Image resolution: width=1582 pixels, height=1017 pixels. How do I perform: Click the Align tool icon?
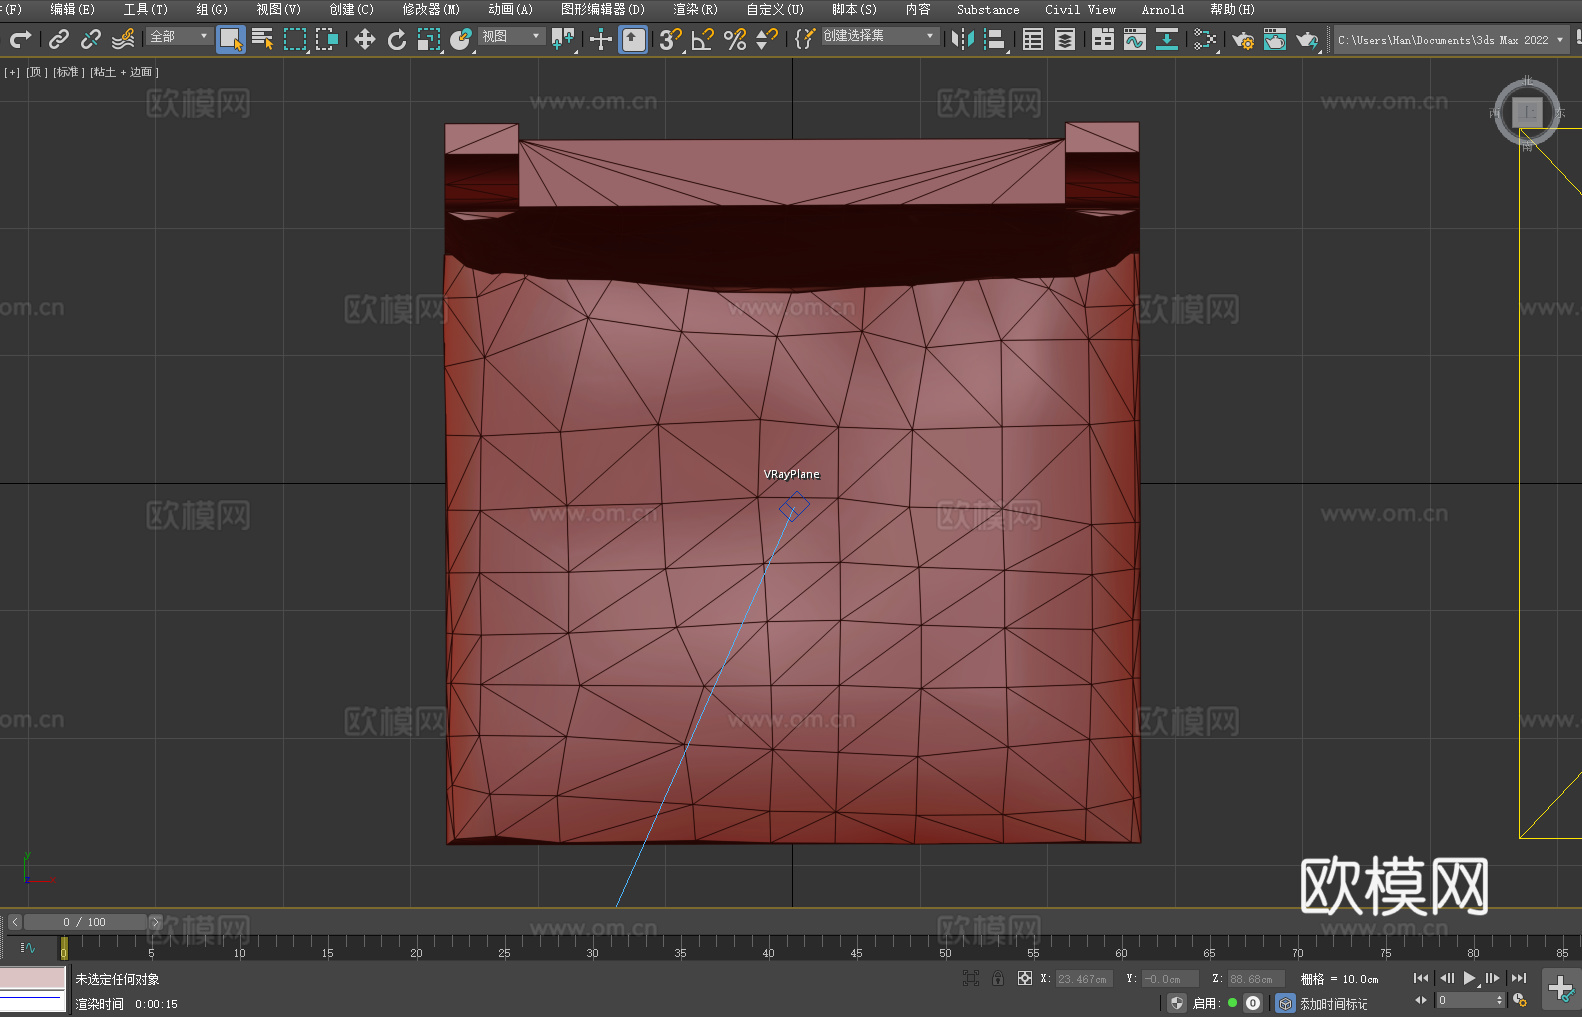pyautogui.click(x=995, y=39)
